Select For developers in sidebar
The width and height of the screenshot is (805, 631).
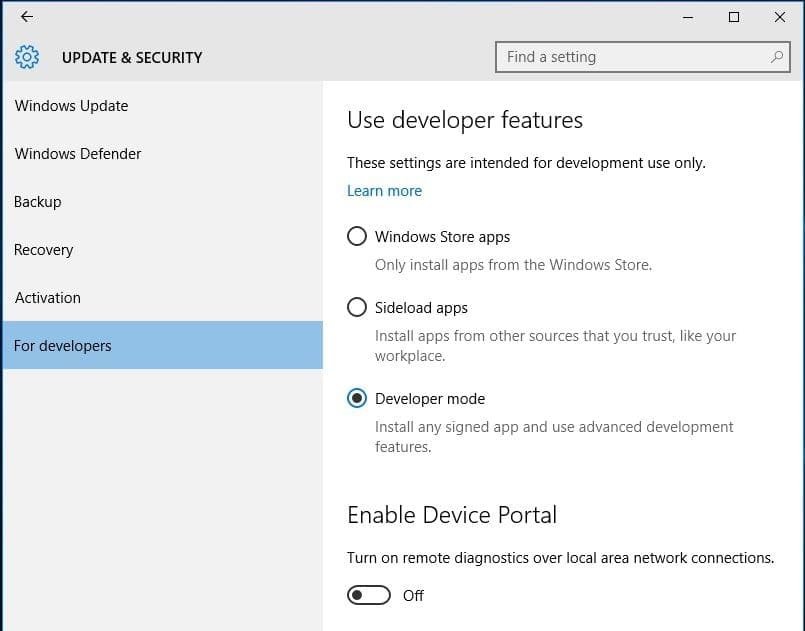(163, 346)
